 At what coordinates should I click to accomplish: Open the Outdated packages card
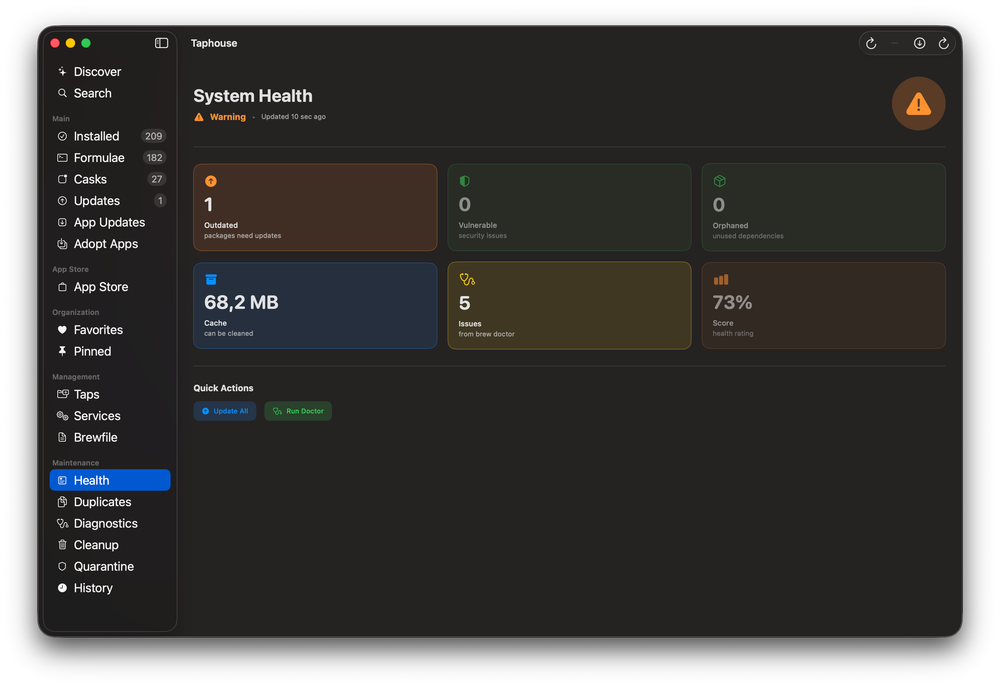coord(315,206)
